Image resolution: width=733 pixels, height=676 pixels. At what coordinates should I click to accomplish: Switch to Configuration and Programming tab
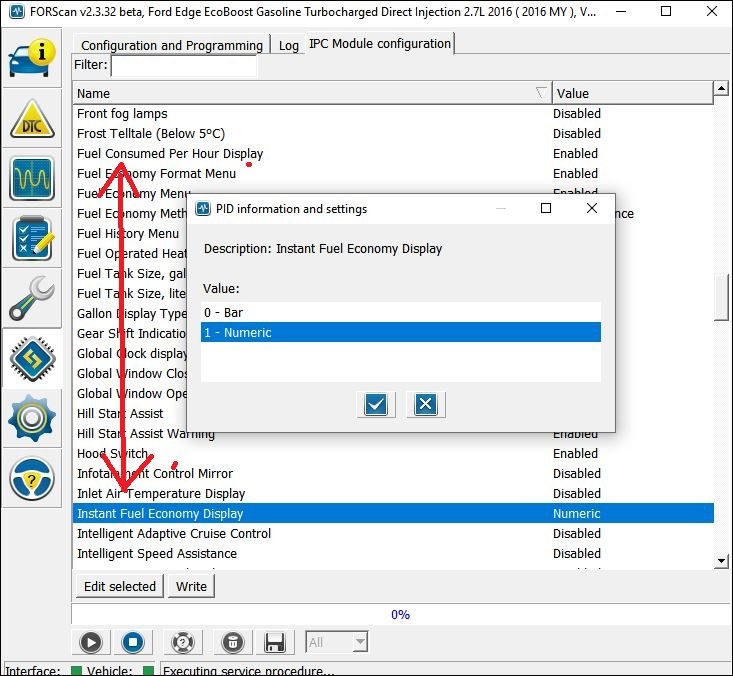point(171,45)
